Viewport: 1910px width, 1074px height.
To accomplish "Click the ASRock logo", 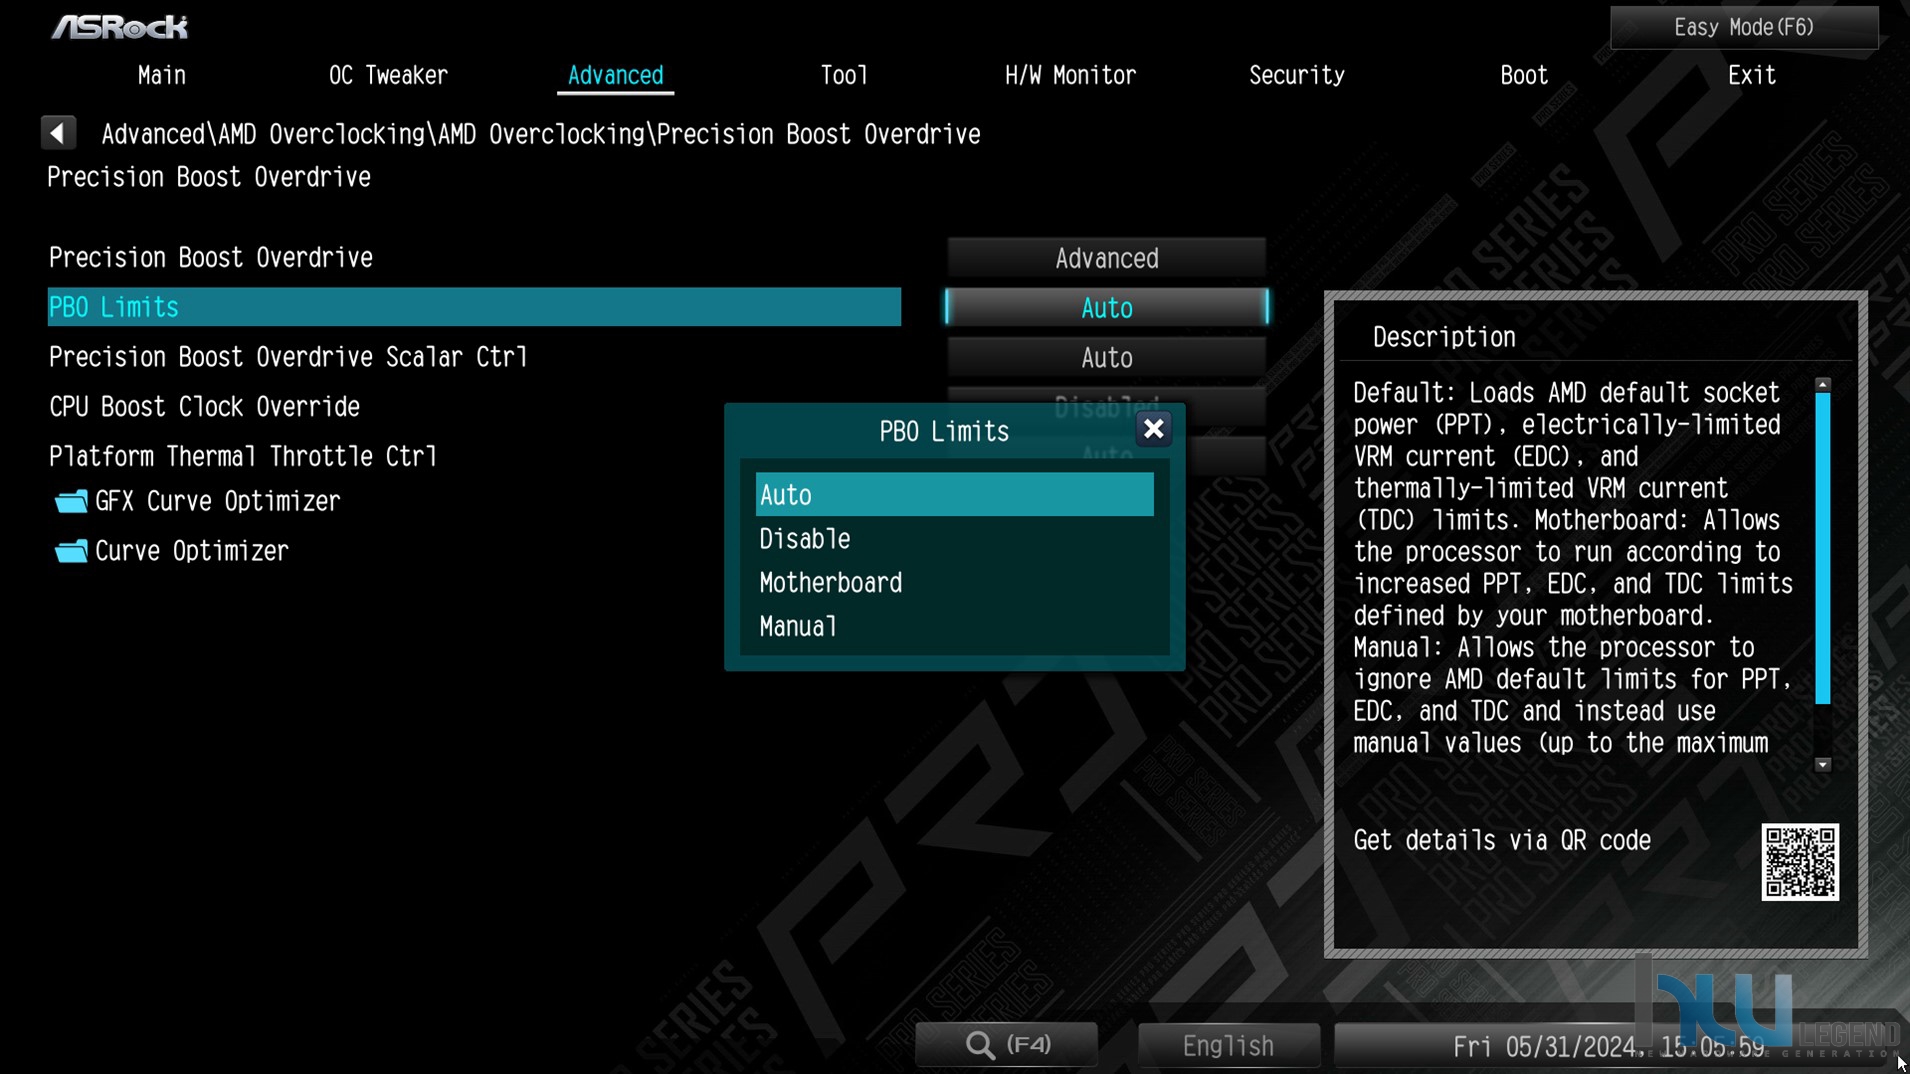I will (x=119, y=27).
